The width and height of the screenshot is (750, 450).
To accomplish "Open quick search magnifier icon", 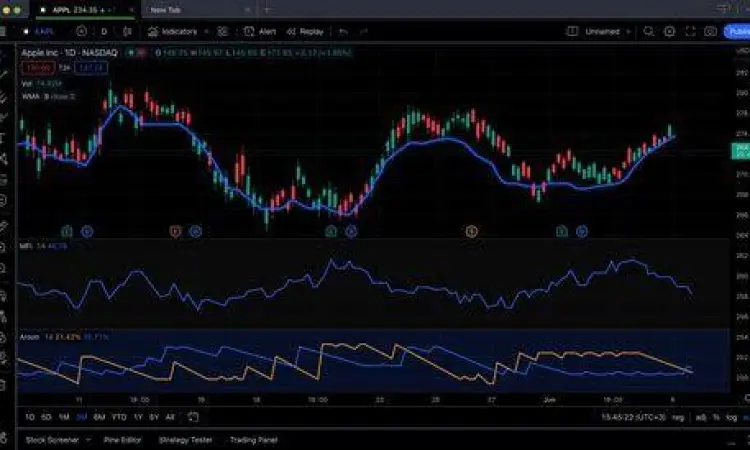I will point(649,32).
